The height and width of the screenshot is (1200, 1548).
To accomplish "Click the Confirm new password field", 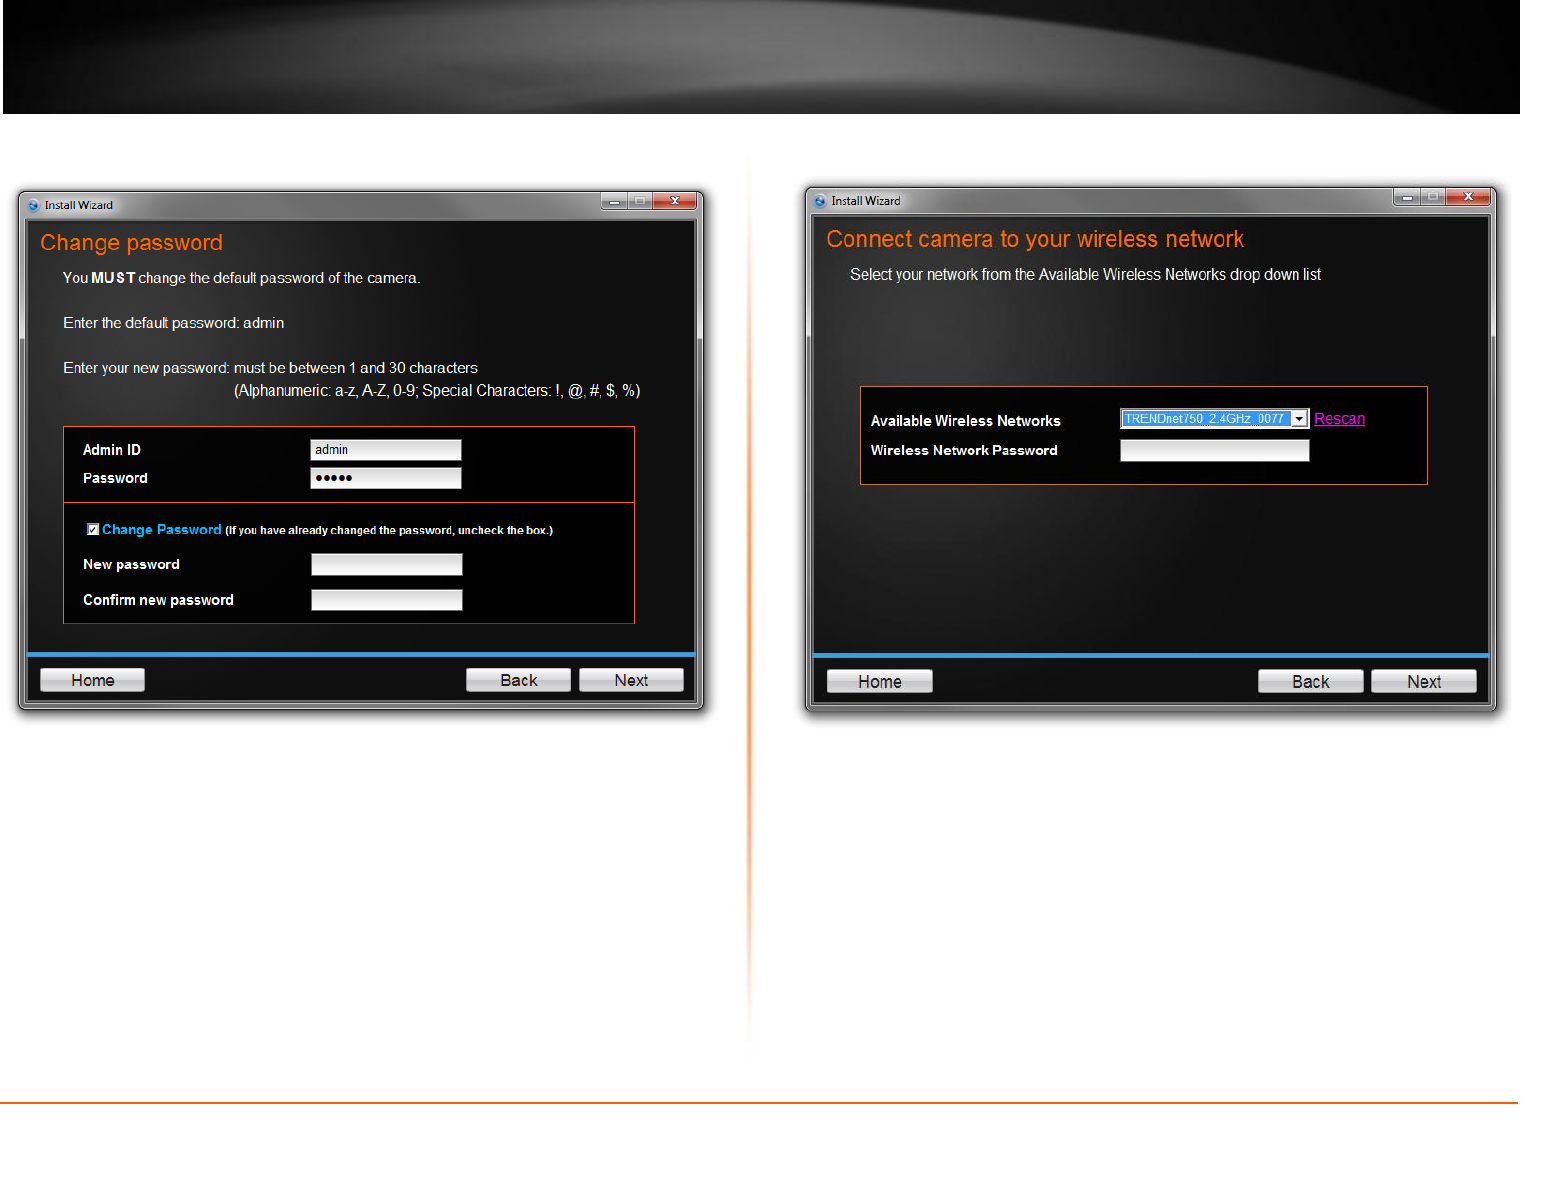I will click(387, 600).
